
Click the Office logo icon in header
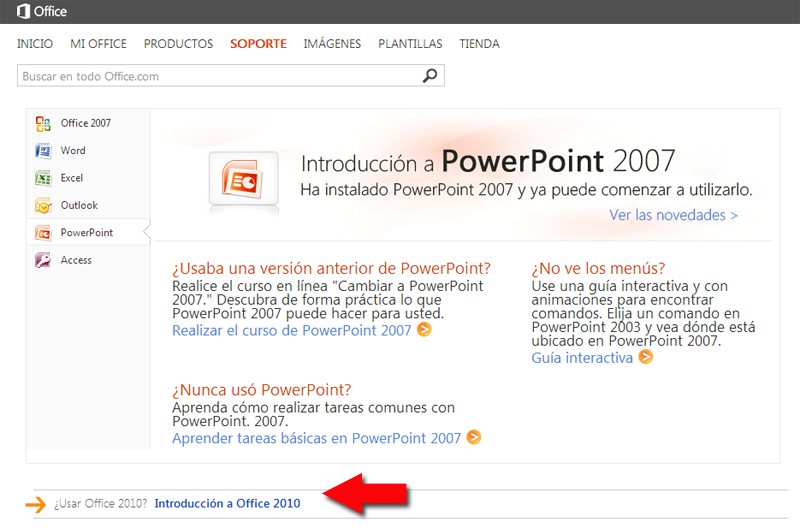click(23, 11)
